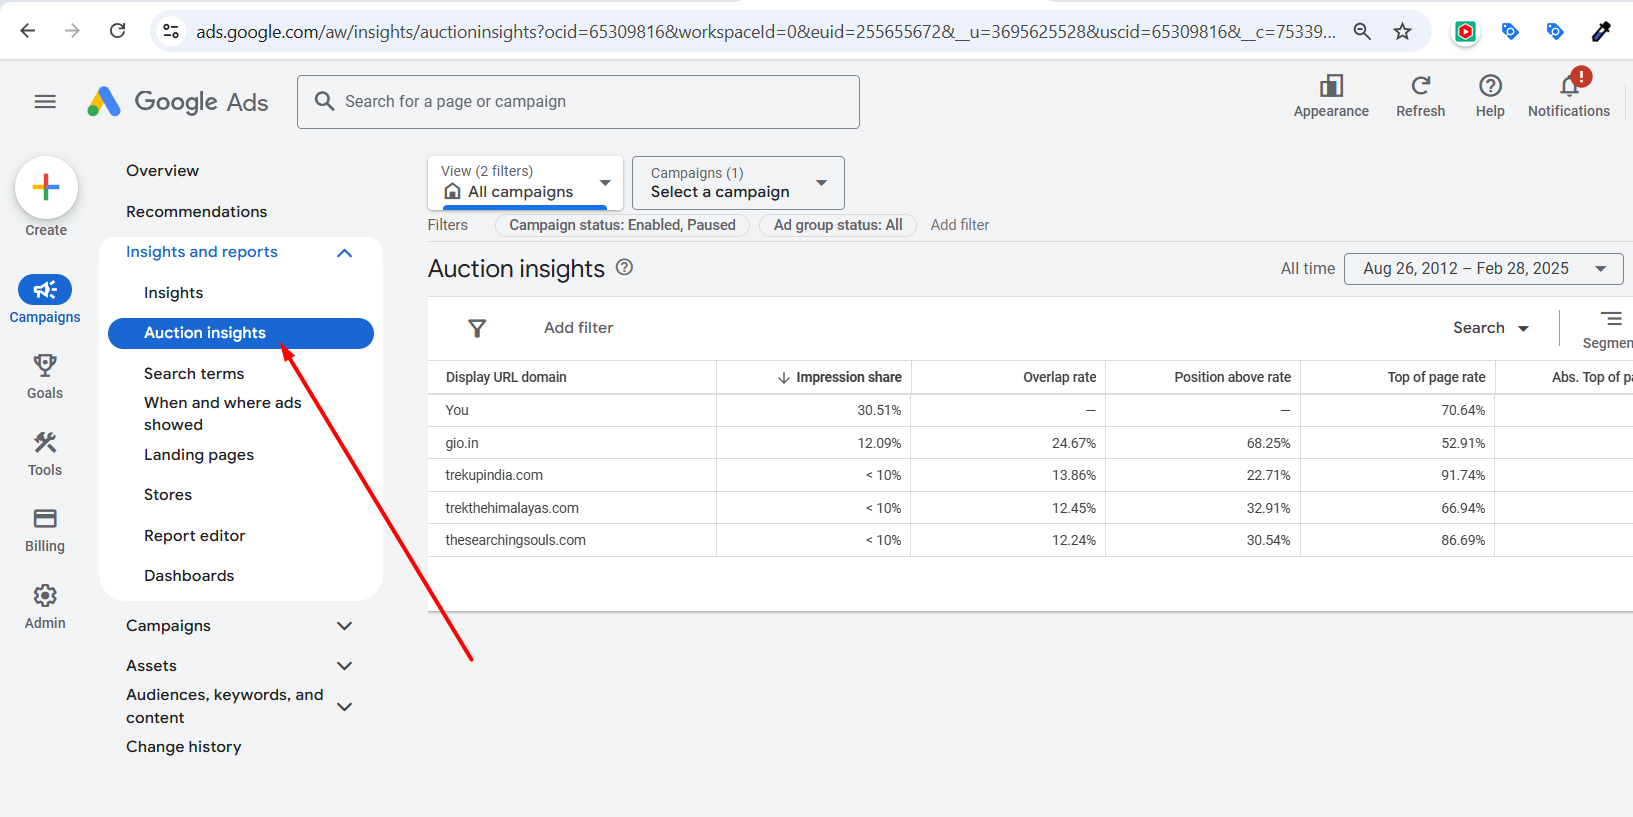Open Landing pages report
The width and height of the screenshot is (1633, 817).
[199, 455]
